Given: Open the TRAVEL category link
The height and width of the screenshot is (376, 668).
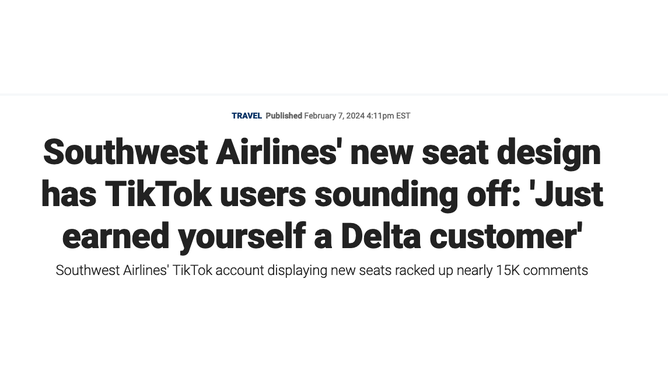Looking at the screenshot, I should click(247, 116).
